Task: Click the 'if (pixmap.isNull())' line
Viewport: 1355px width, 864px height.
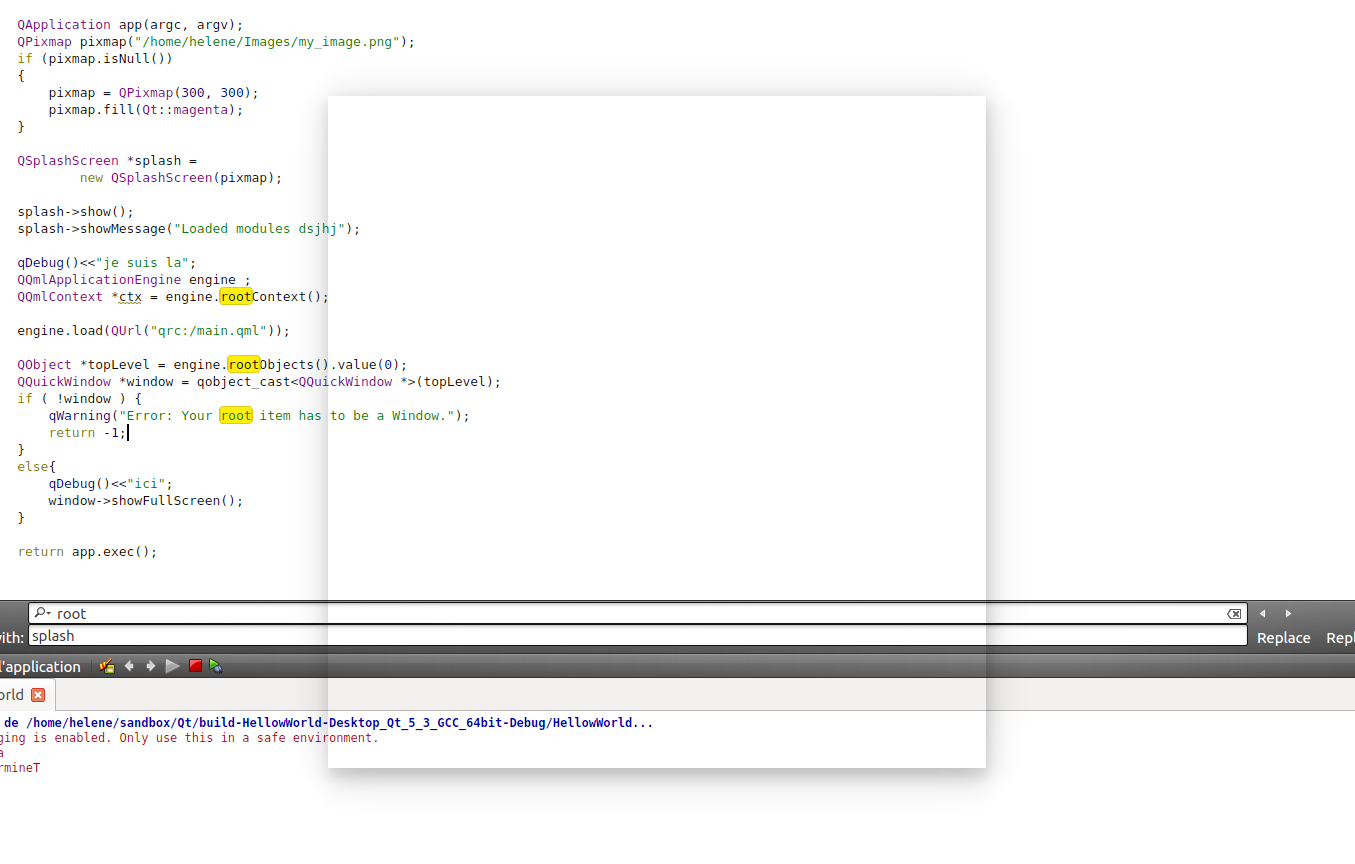Action: pos(95,58)
